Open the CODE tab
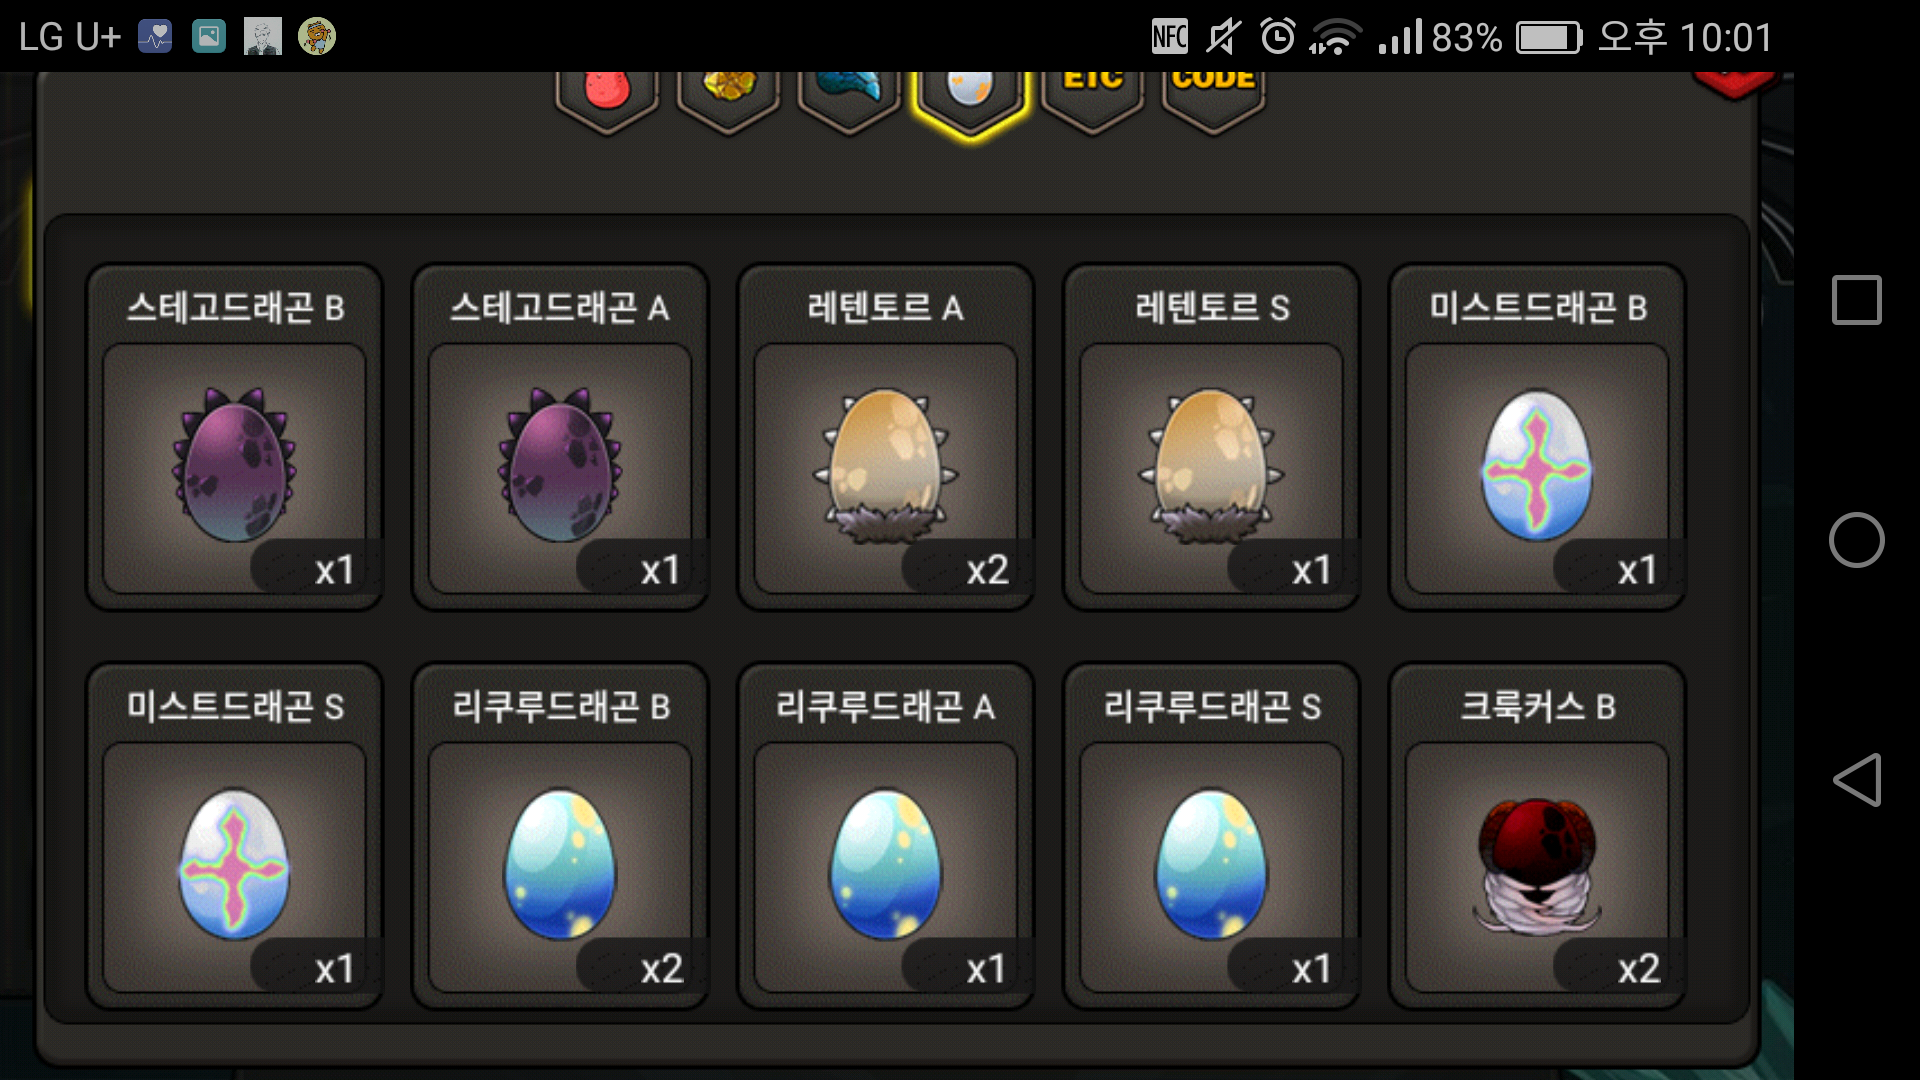This screenshot has height=1080, width=1920. click(x=1213, y=98)
